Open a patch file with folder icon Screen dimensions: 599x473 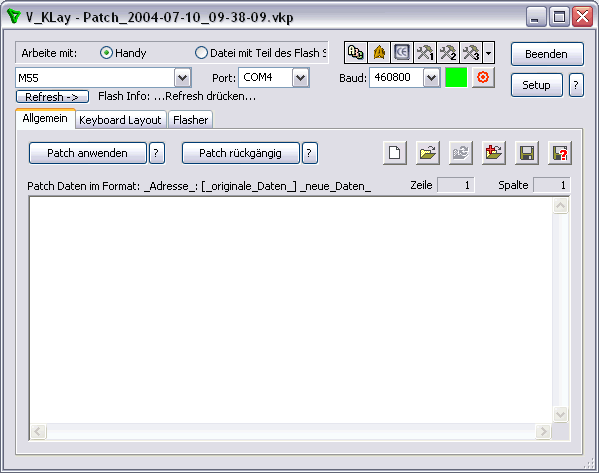tap(427, 153)
